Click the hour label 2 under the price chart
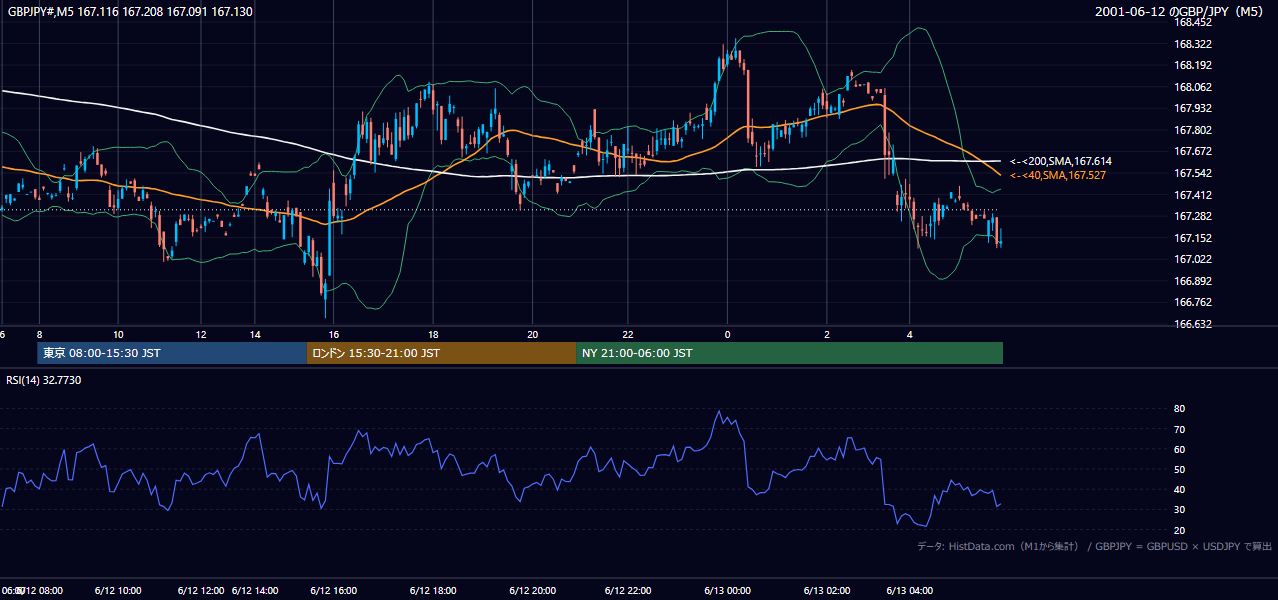Image resolution: width=1278 pixels, height=600 pixels. tap(827, 334)
